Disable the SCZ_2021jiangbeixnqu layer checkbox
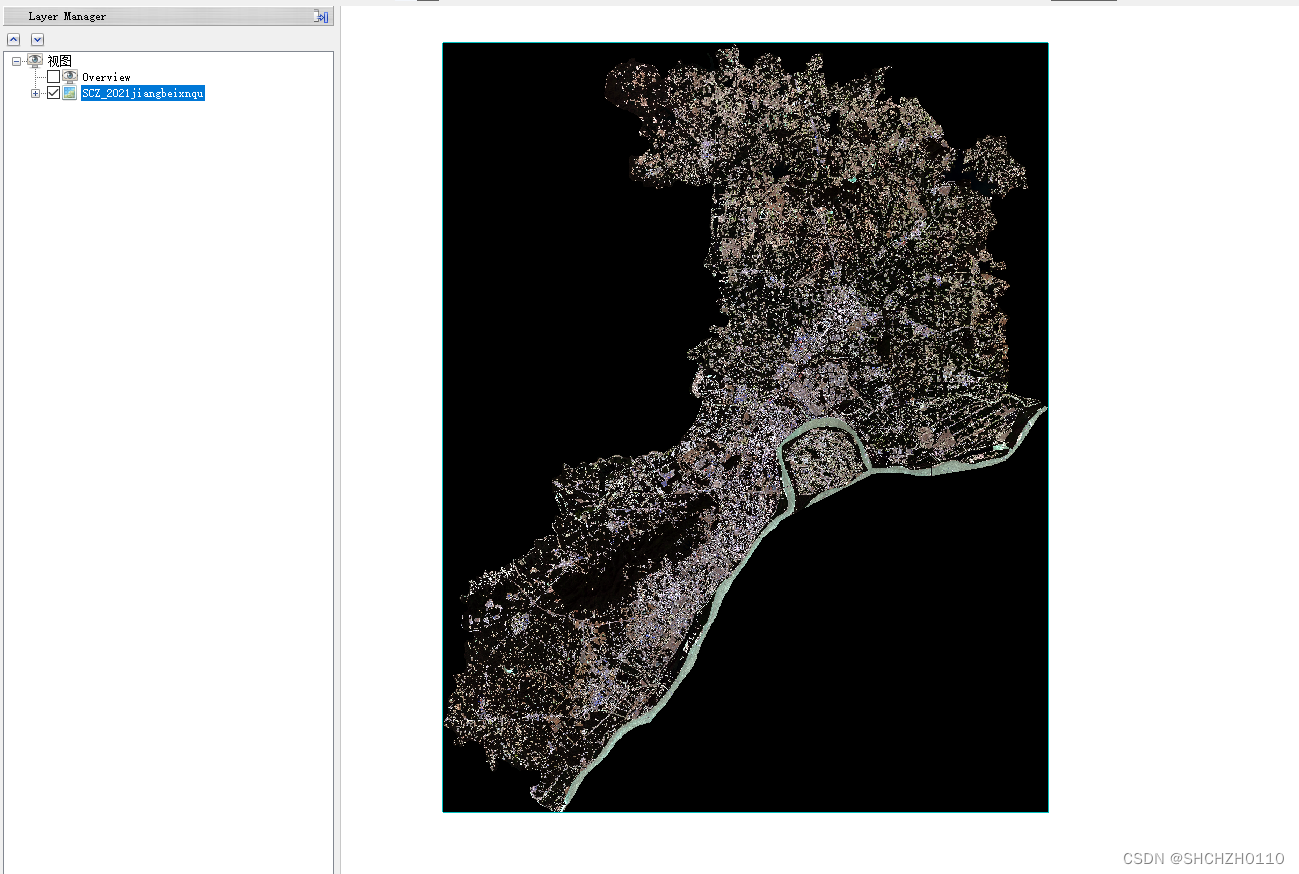The height and width of the screenshot is (874, 1299). pos(53,92)
